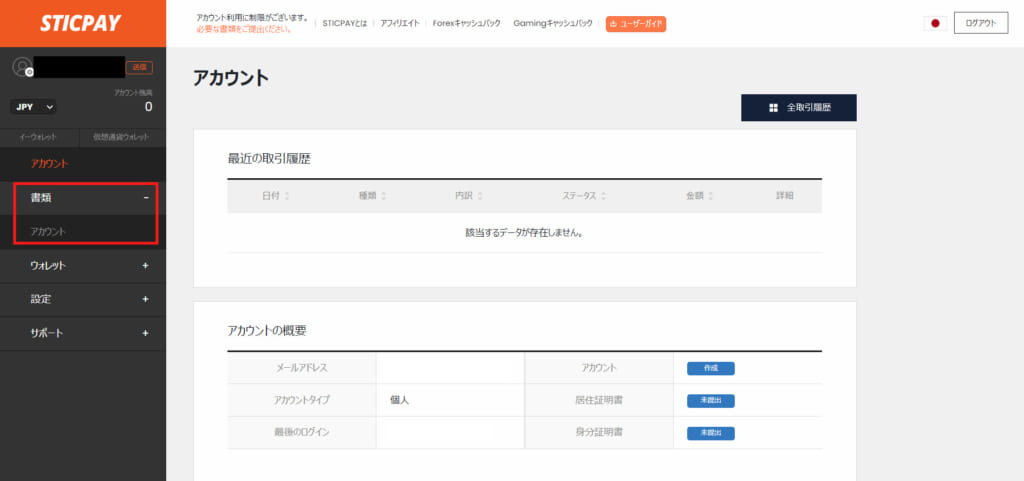Click the 詳細 column header
The image size is (1024, 481).
[x=784, y=196]
